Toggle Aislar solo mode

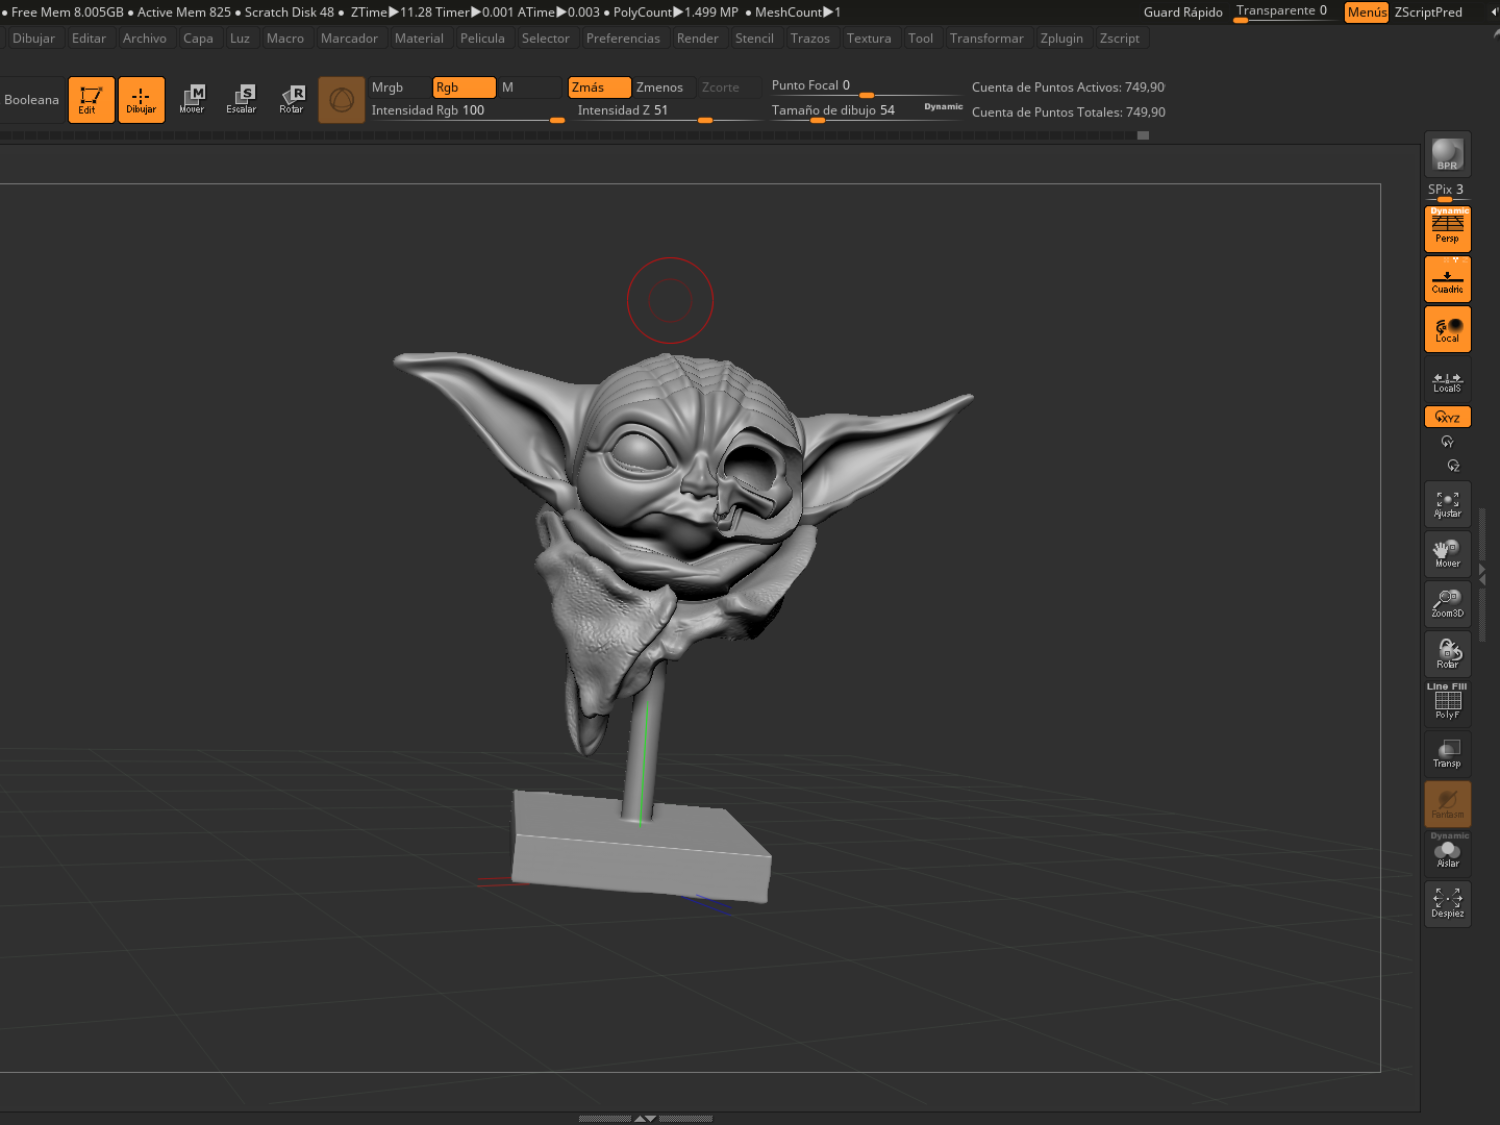[x=1447, y=853]
